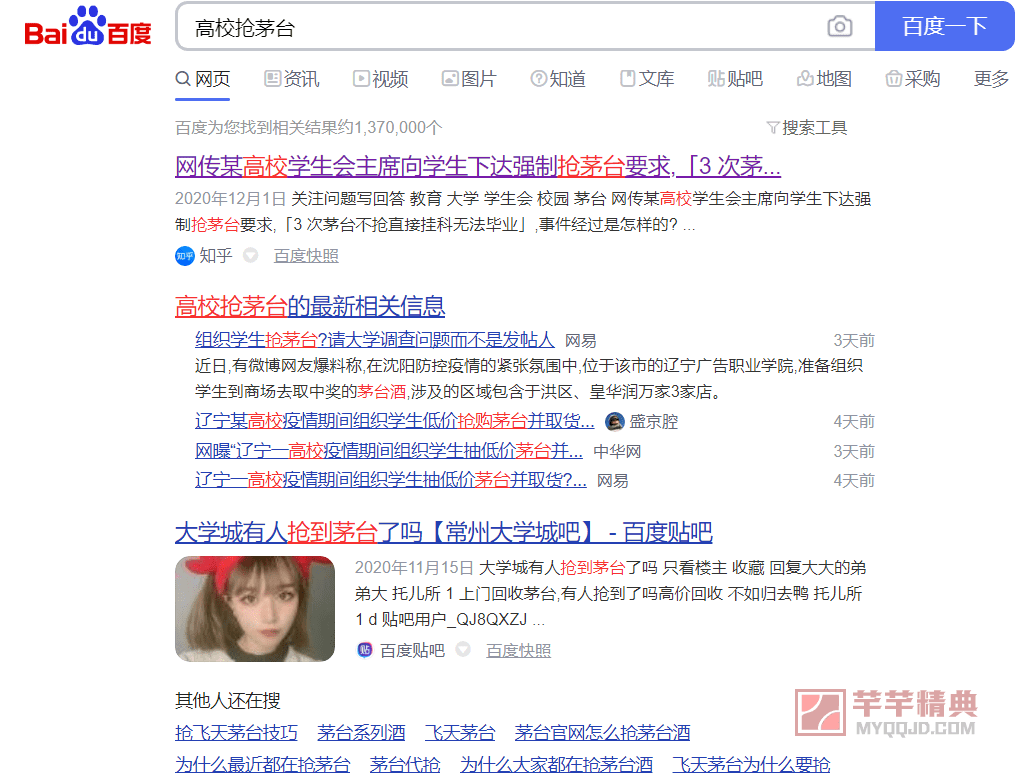Open 搜索工具 filter options
Viewport: 1016px width, 776px height.
(x=807, y=128)
